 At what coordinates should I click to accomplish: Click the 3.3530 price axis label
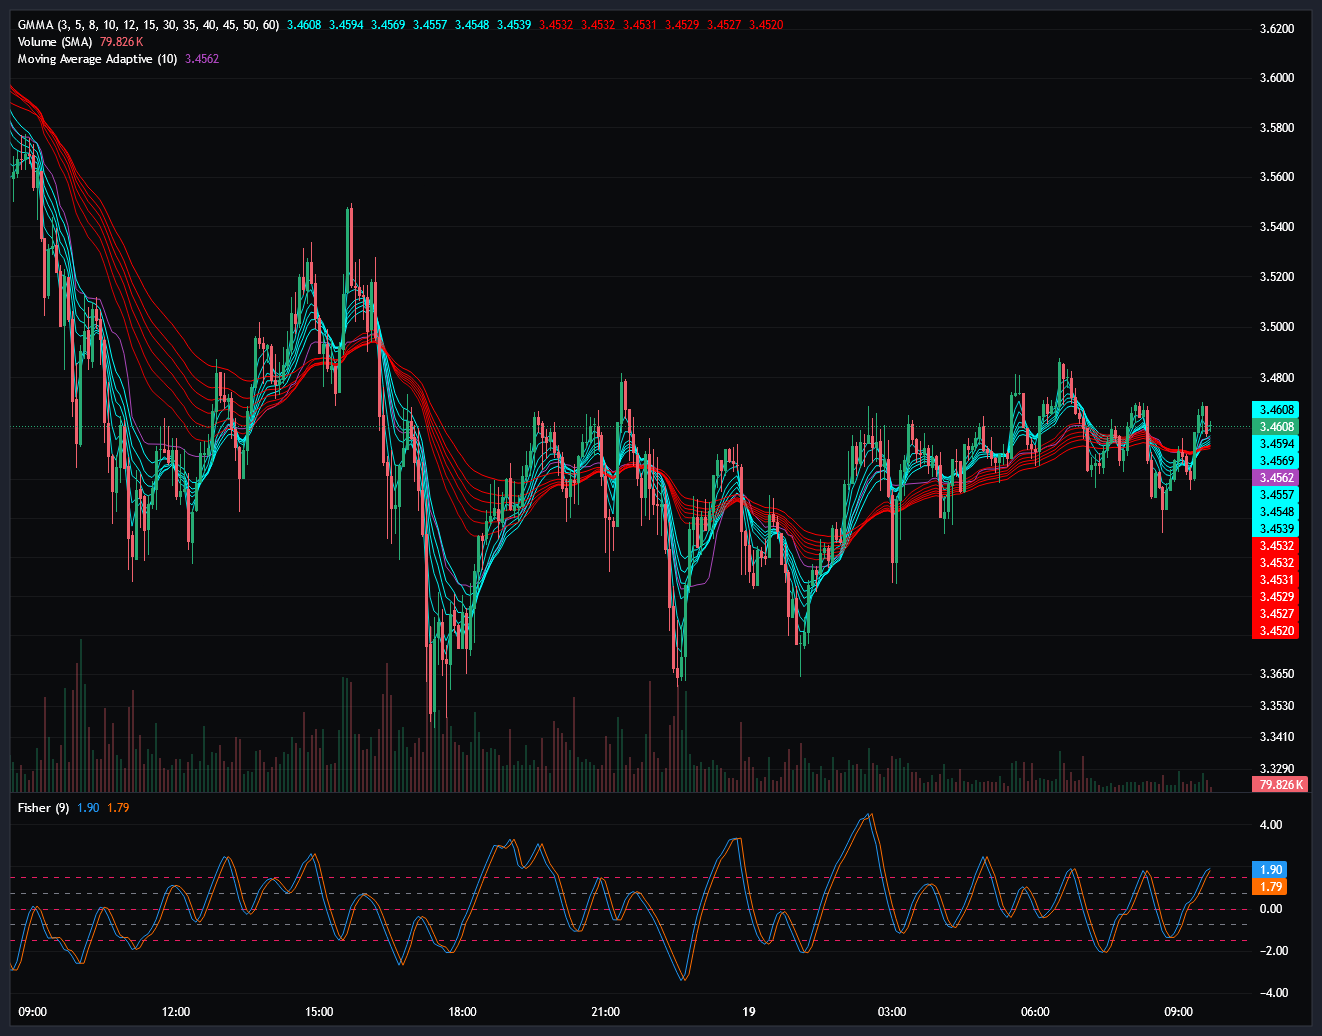[x=1277, y=706]
